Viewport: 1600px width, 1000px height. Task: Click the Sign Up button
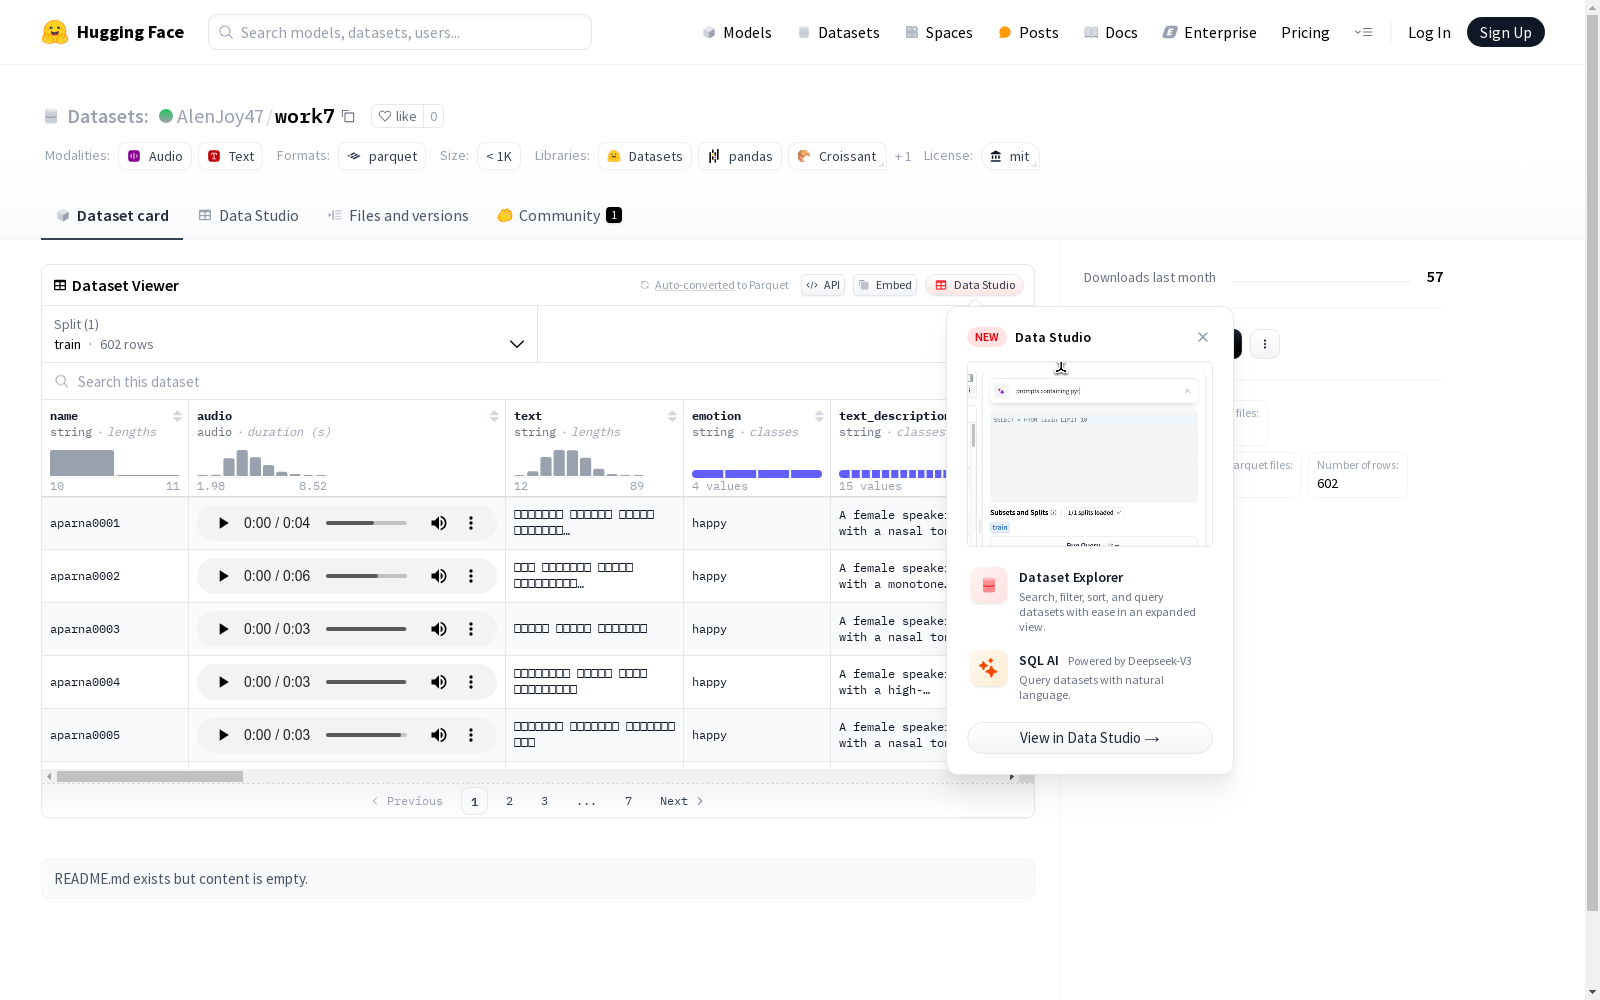(1505, 32)
